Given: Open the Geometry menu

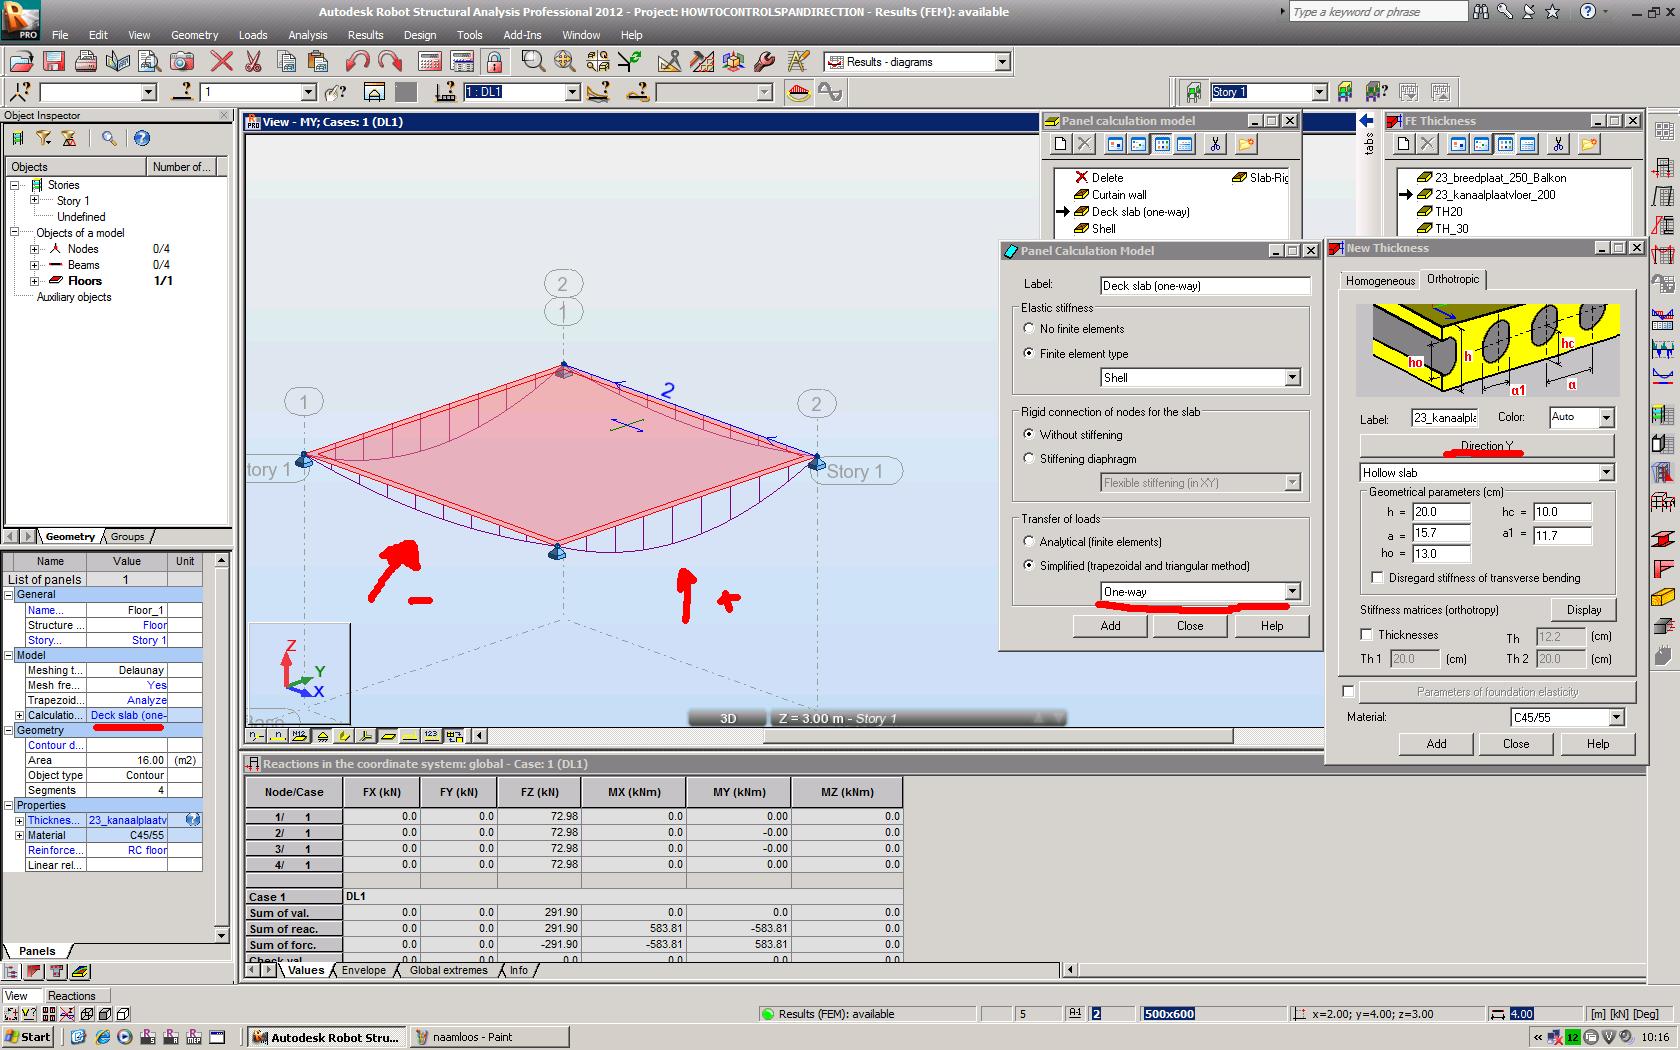Looking at the screenshot, I should click(x=194, y=35).
